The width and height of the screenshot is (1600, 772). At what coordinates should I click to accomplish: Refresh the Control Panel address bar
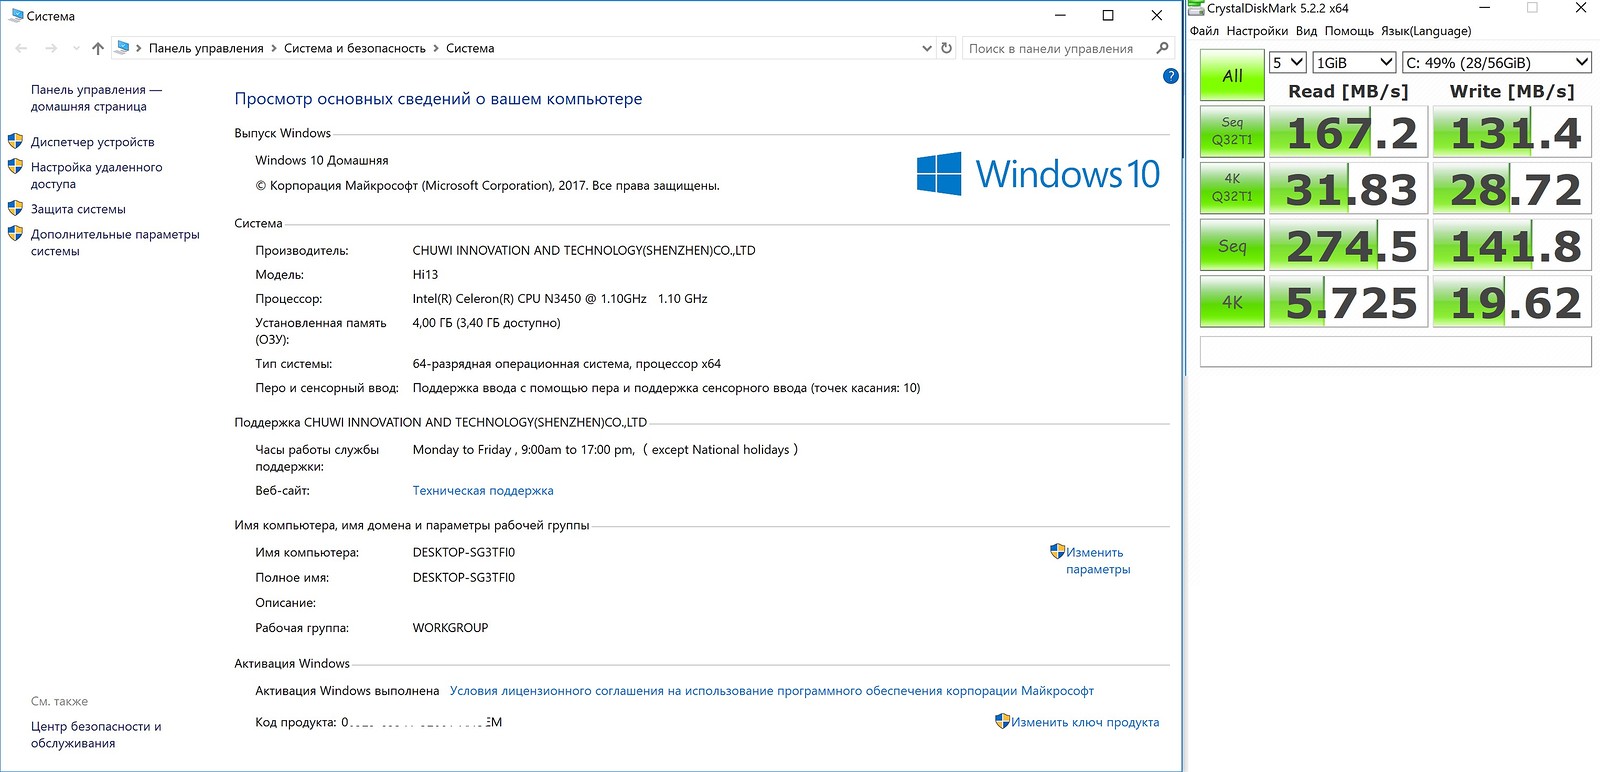(x=947, y=48)
